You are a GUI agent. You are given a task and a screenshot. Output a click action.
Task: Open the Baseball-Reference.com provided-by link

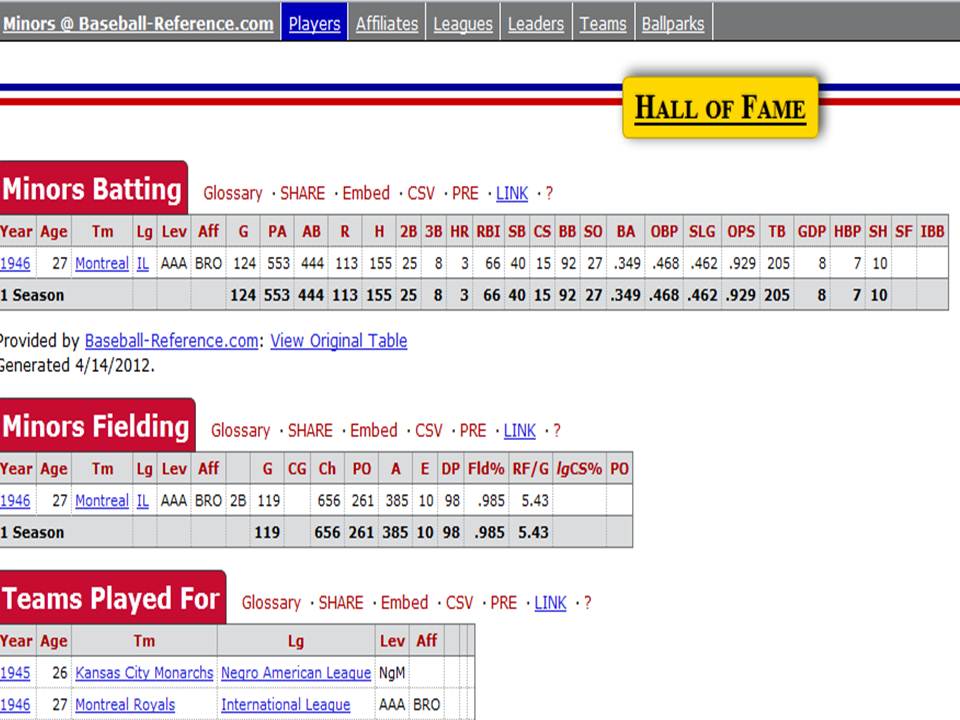171,340
